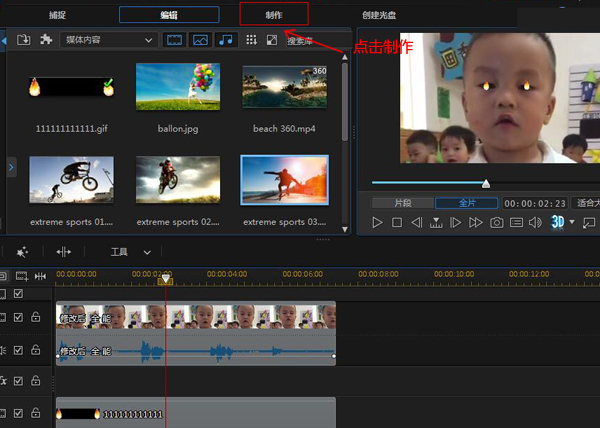Open the 制作 (Produce) tab
This screenshot has width=600, height=428.
point(274,15)
